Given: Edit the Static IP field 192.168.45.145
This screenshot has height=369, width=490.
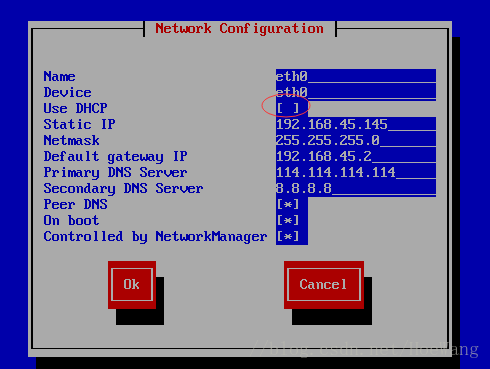Looking at the screenshot, I should (356, 124).
